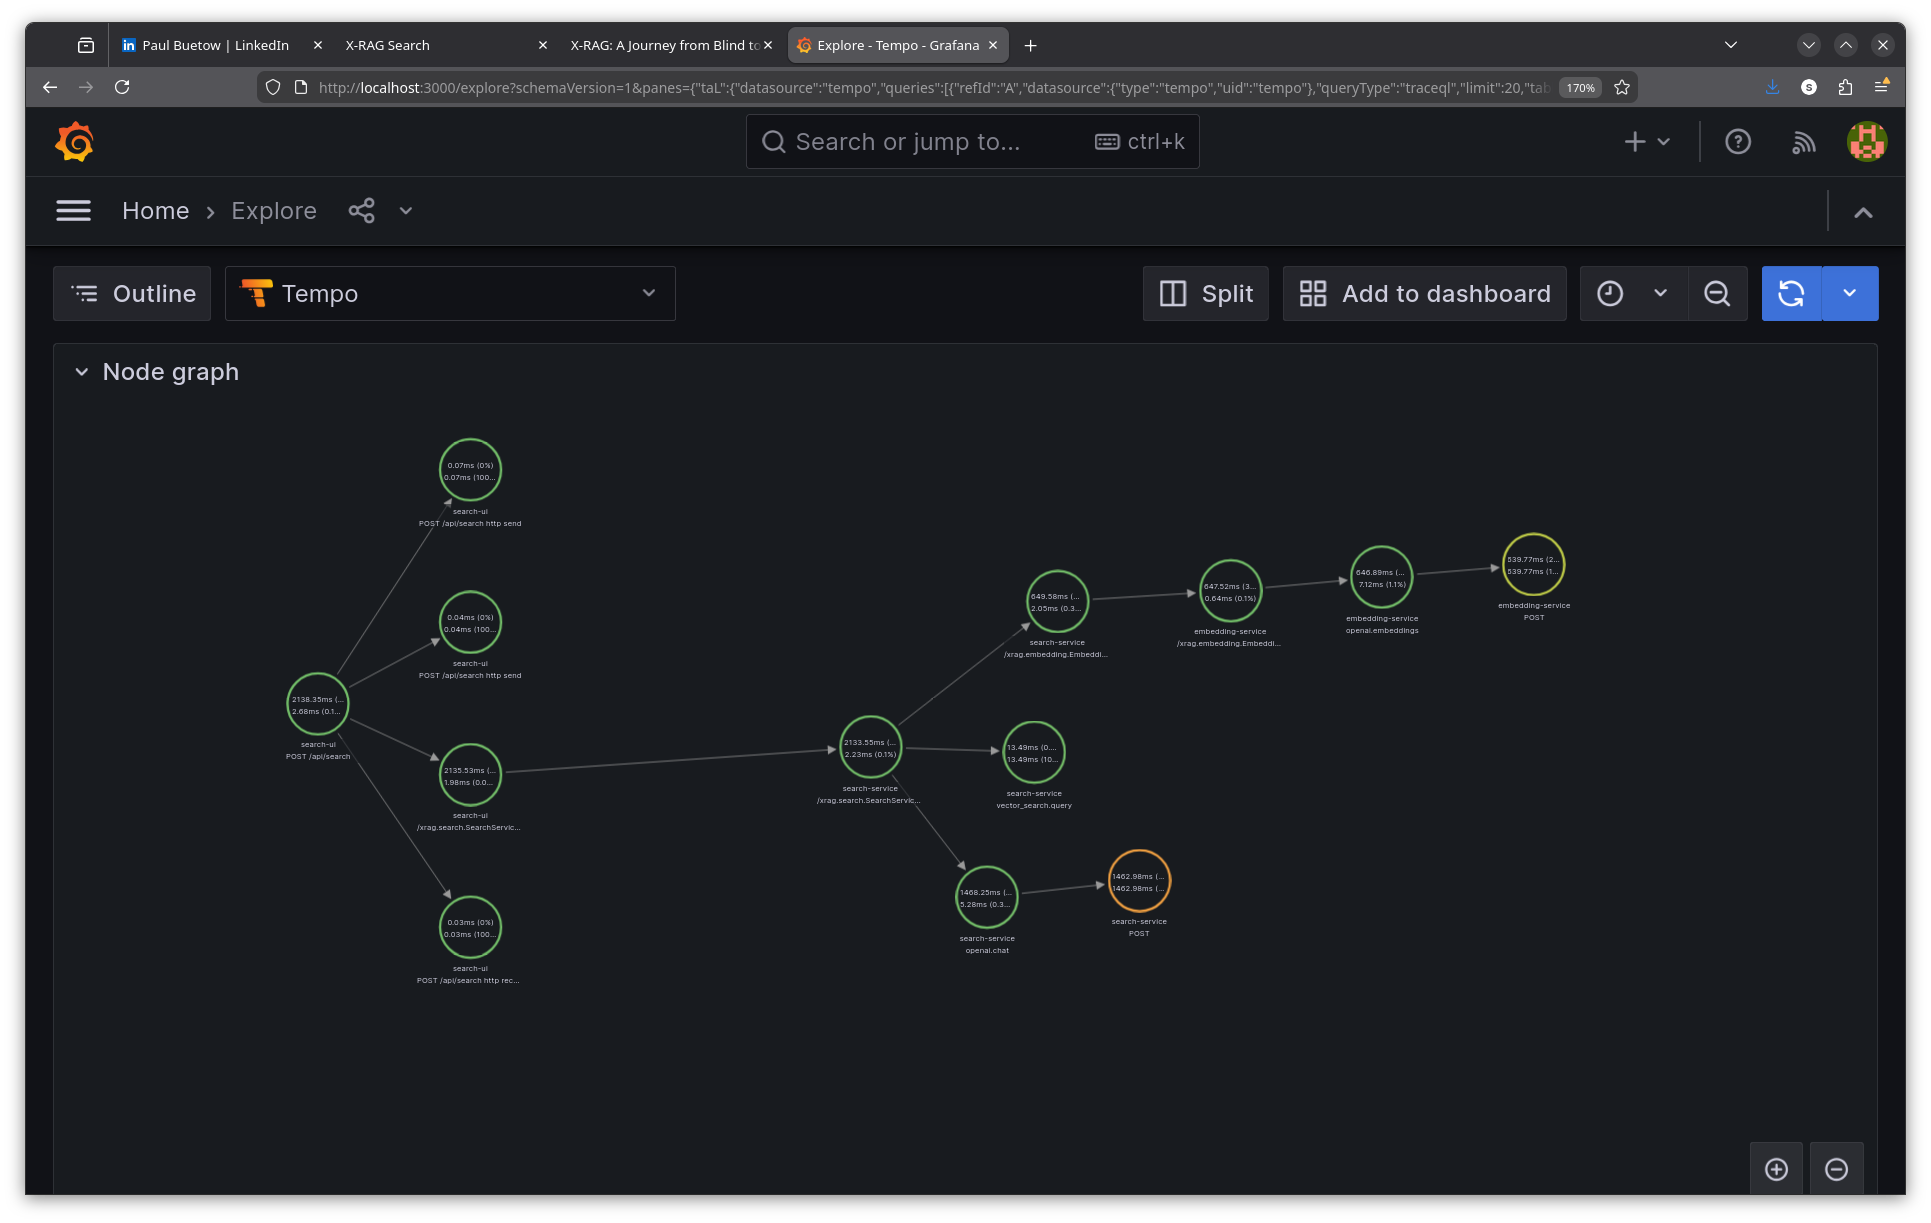
Task: Click the share link icon
Action: (x=361, y=211)
